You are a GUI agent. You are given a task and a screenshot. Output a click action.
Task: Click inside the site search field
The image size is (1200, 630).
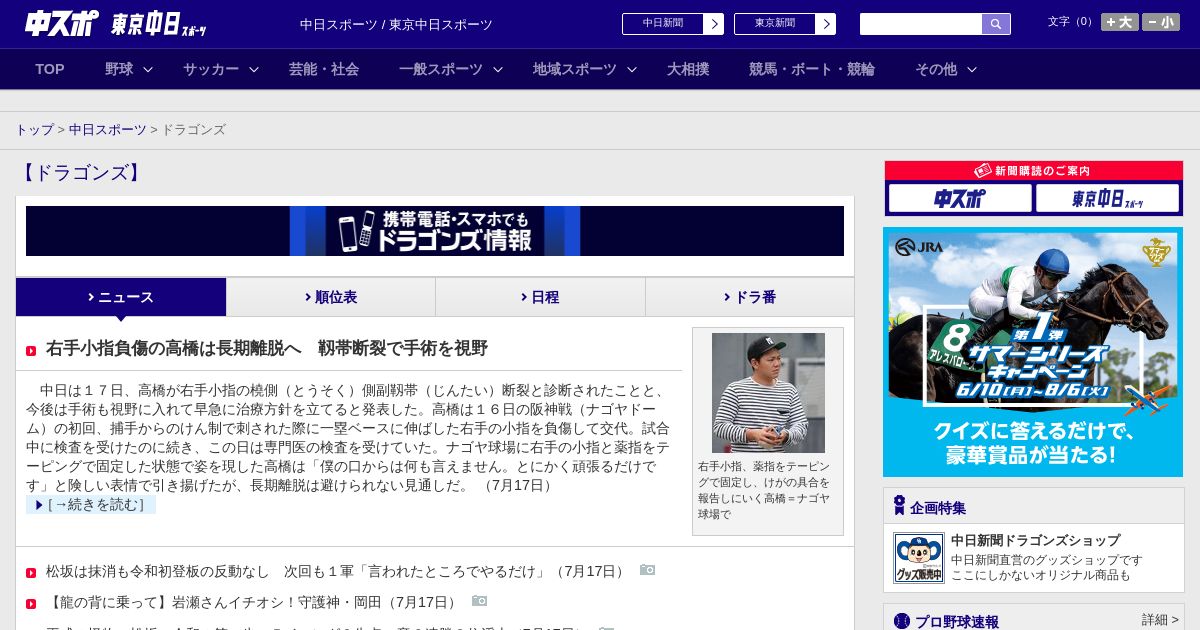click(921, 24)
